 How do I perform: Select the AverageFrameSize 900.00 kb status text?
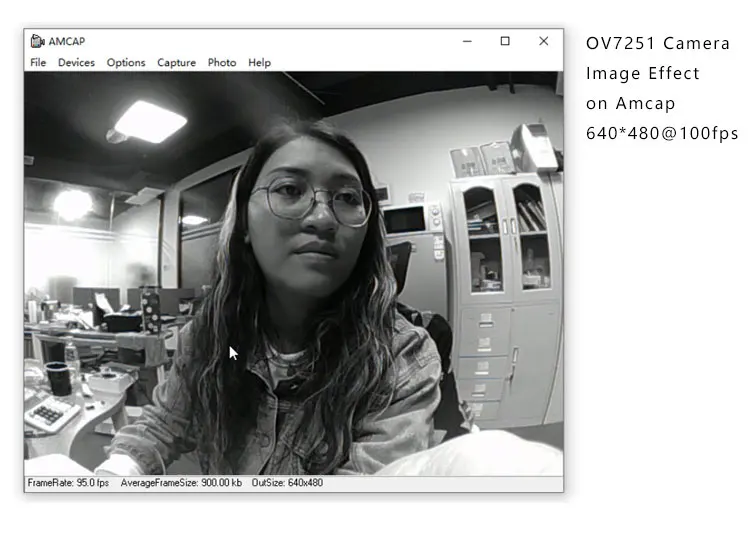181,483
